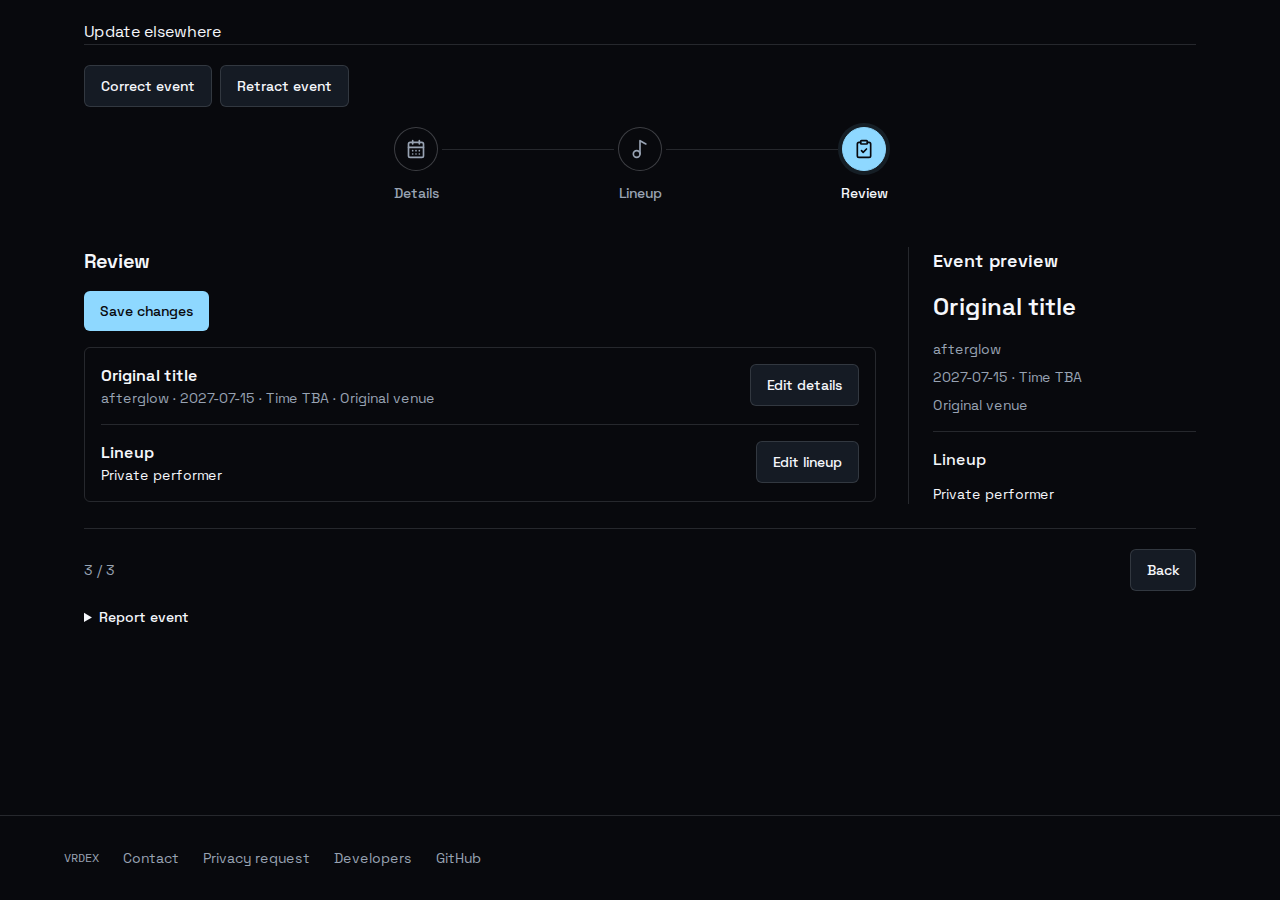Click 'Original venue' in Event preview
This screenshot has width=1280, height=900.
980,405
